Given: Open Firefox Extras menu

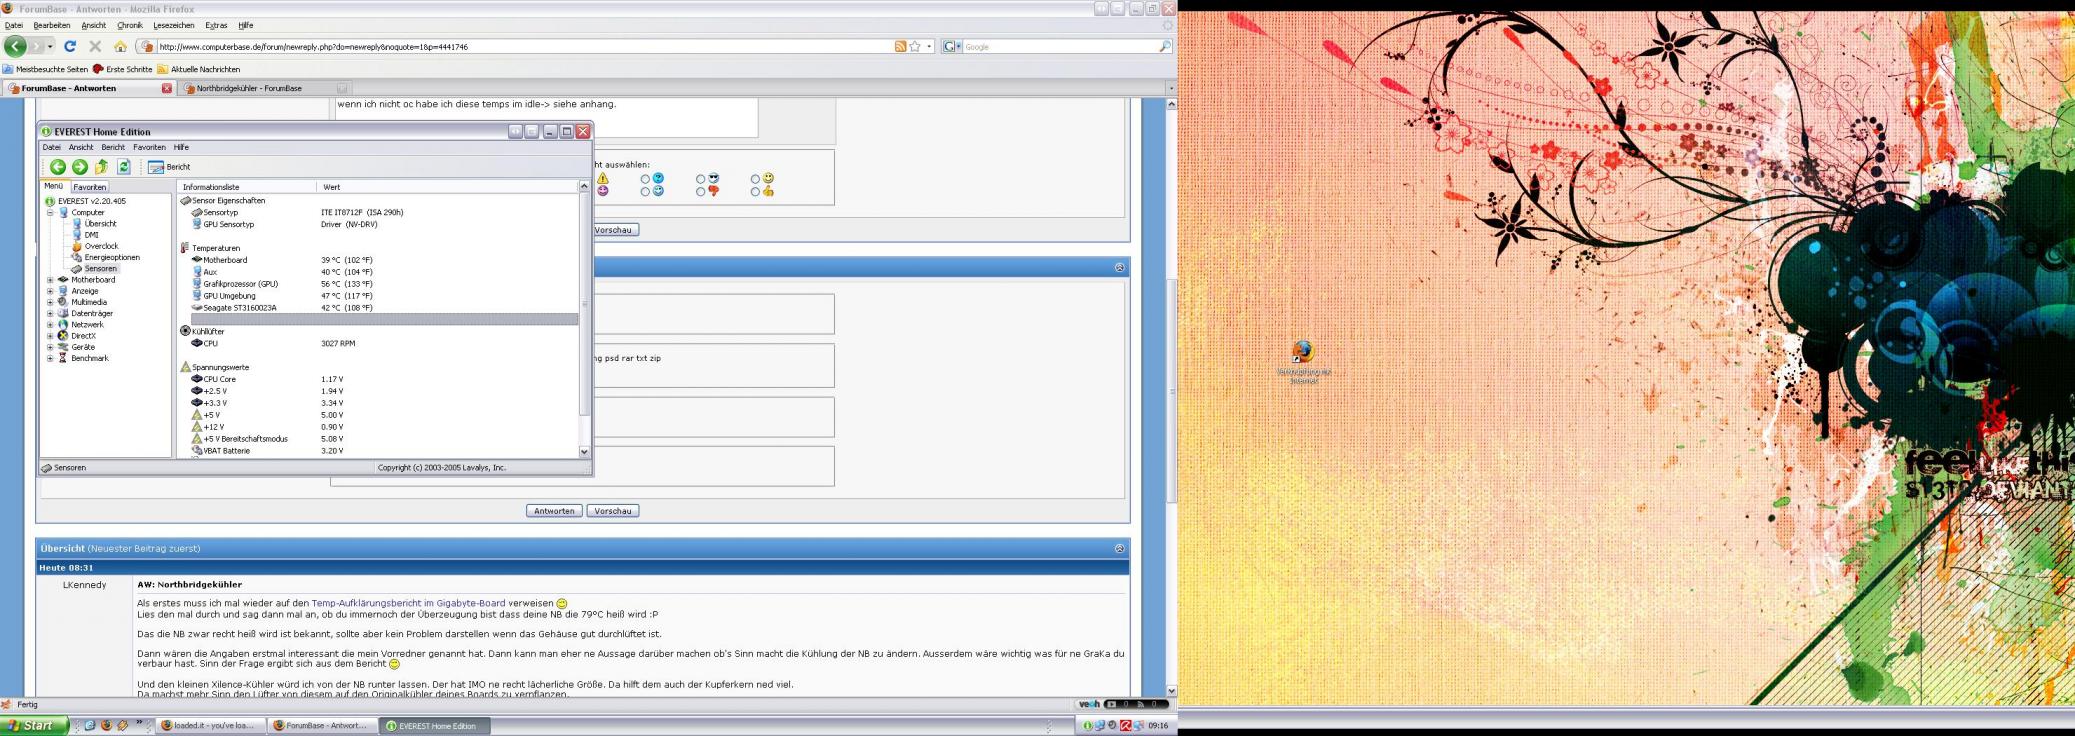Looking at the screenshot, I should click(216, 25).
